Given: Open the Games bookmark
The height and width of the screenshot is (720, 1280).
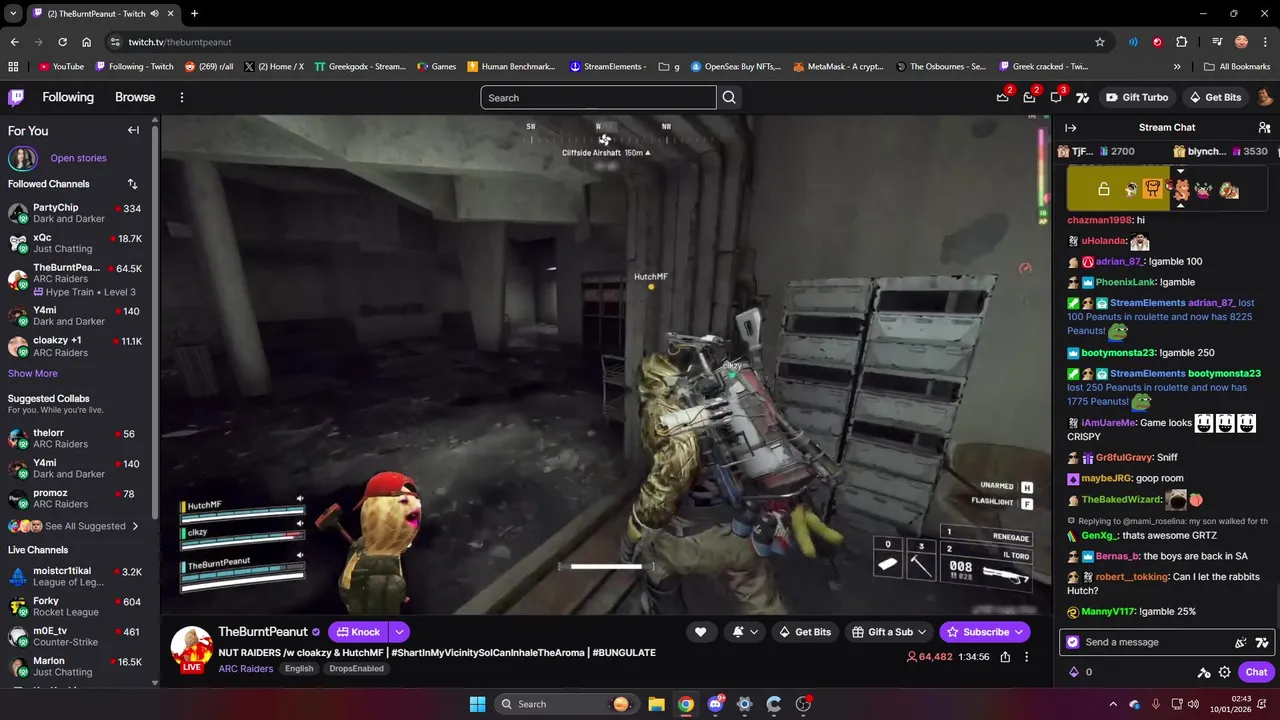Looking at the screenshot, I should pos(436,67).
